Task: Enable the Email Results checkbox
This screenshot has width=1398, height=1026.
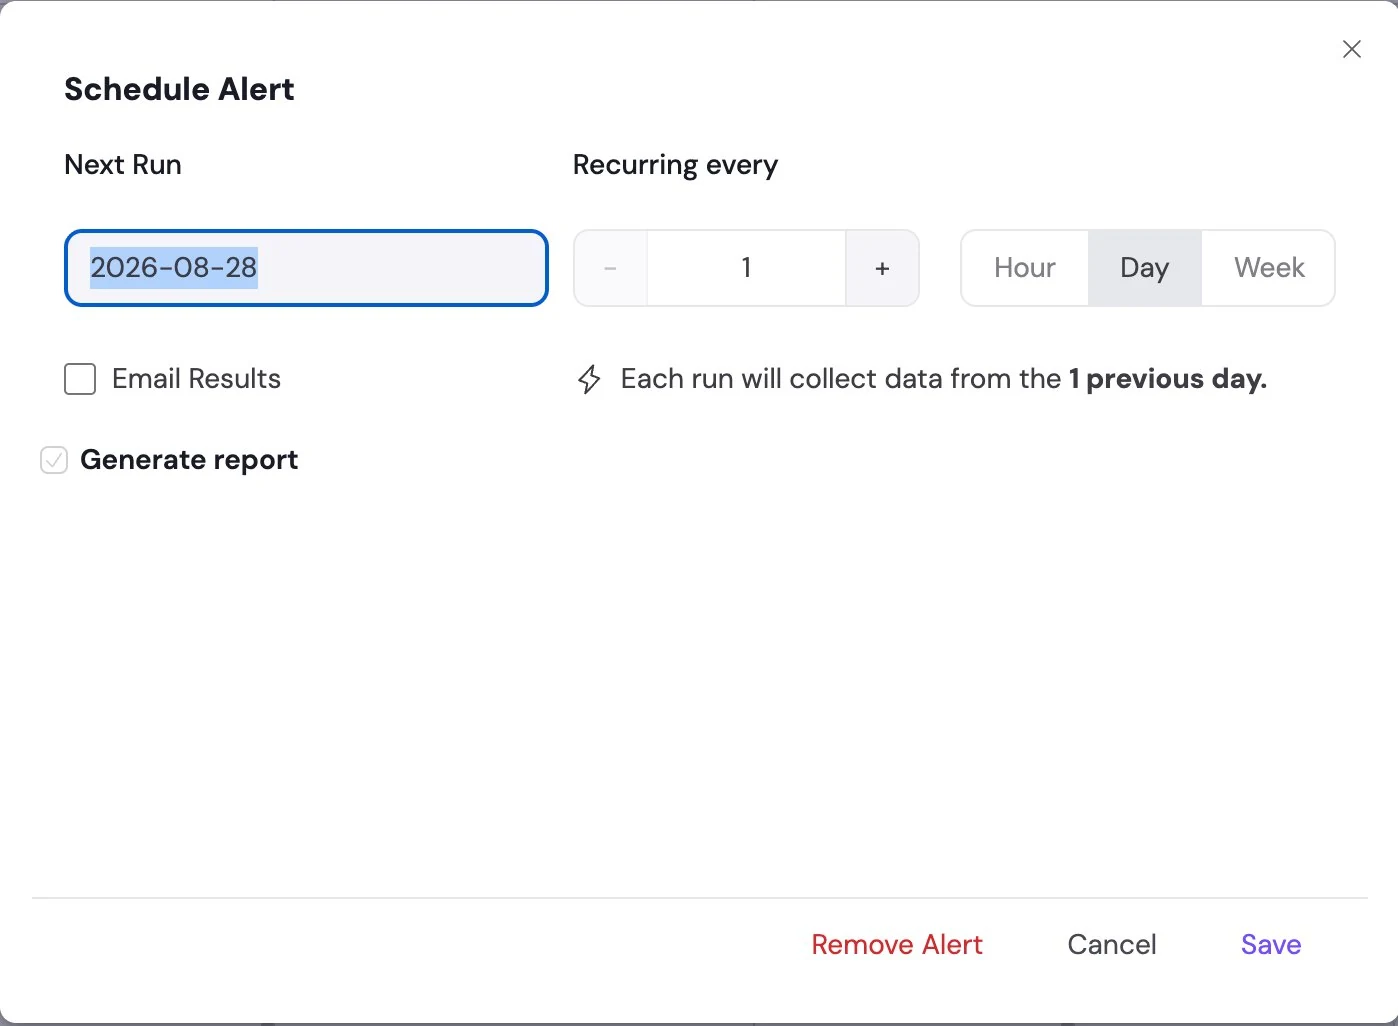Action: (80, 379)
